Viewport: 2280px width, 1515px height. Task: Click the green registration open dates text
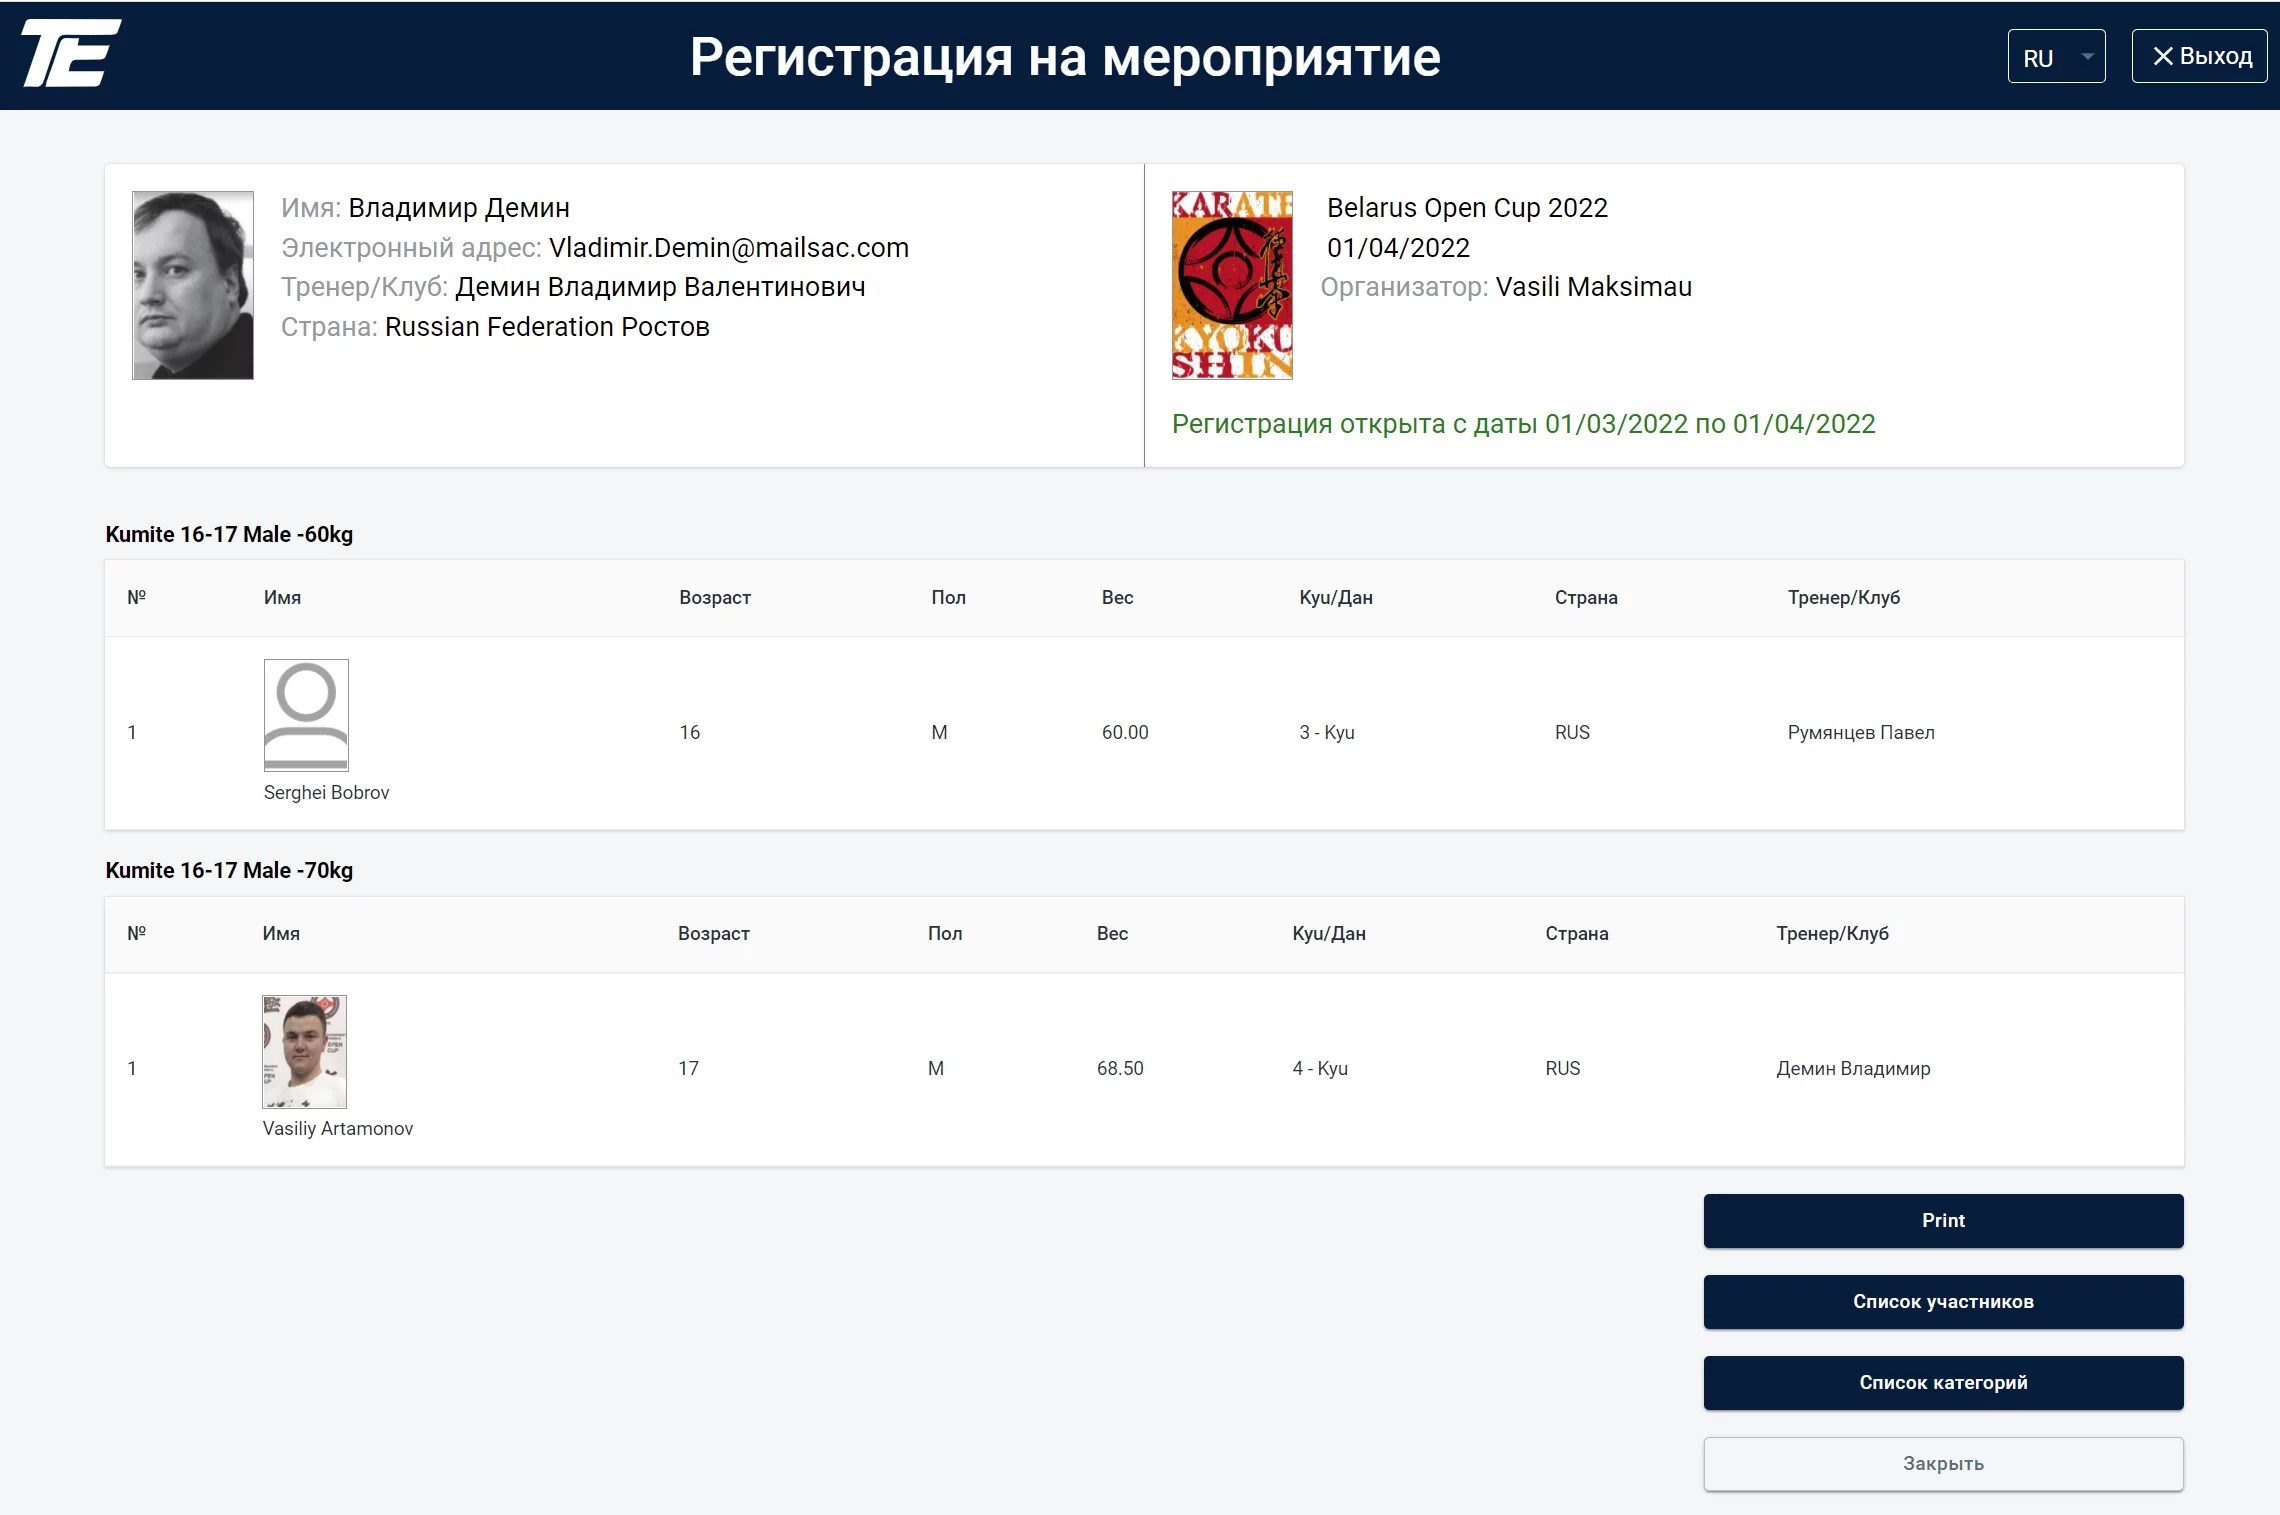[x=1524, y=424]
